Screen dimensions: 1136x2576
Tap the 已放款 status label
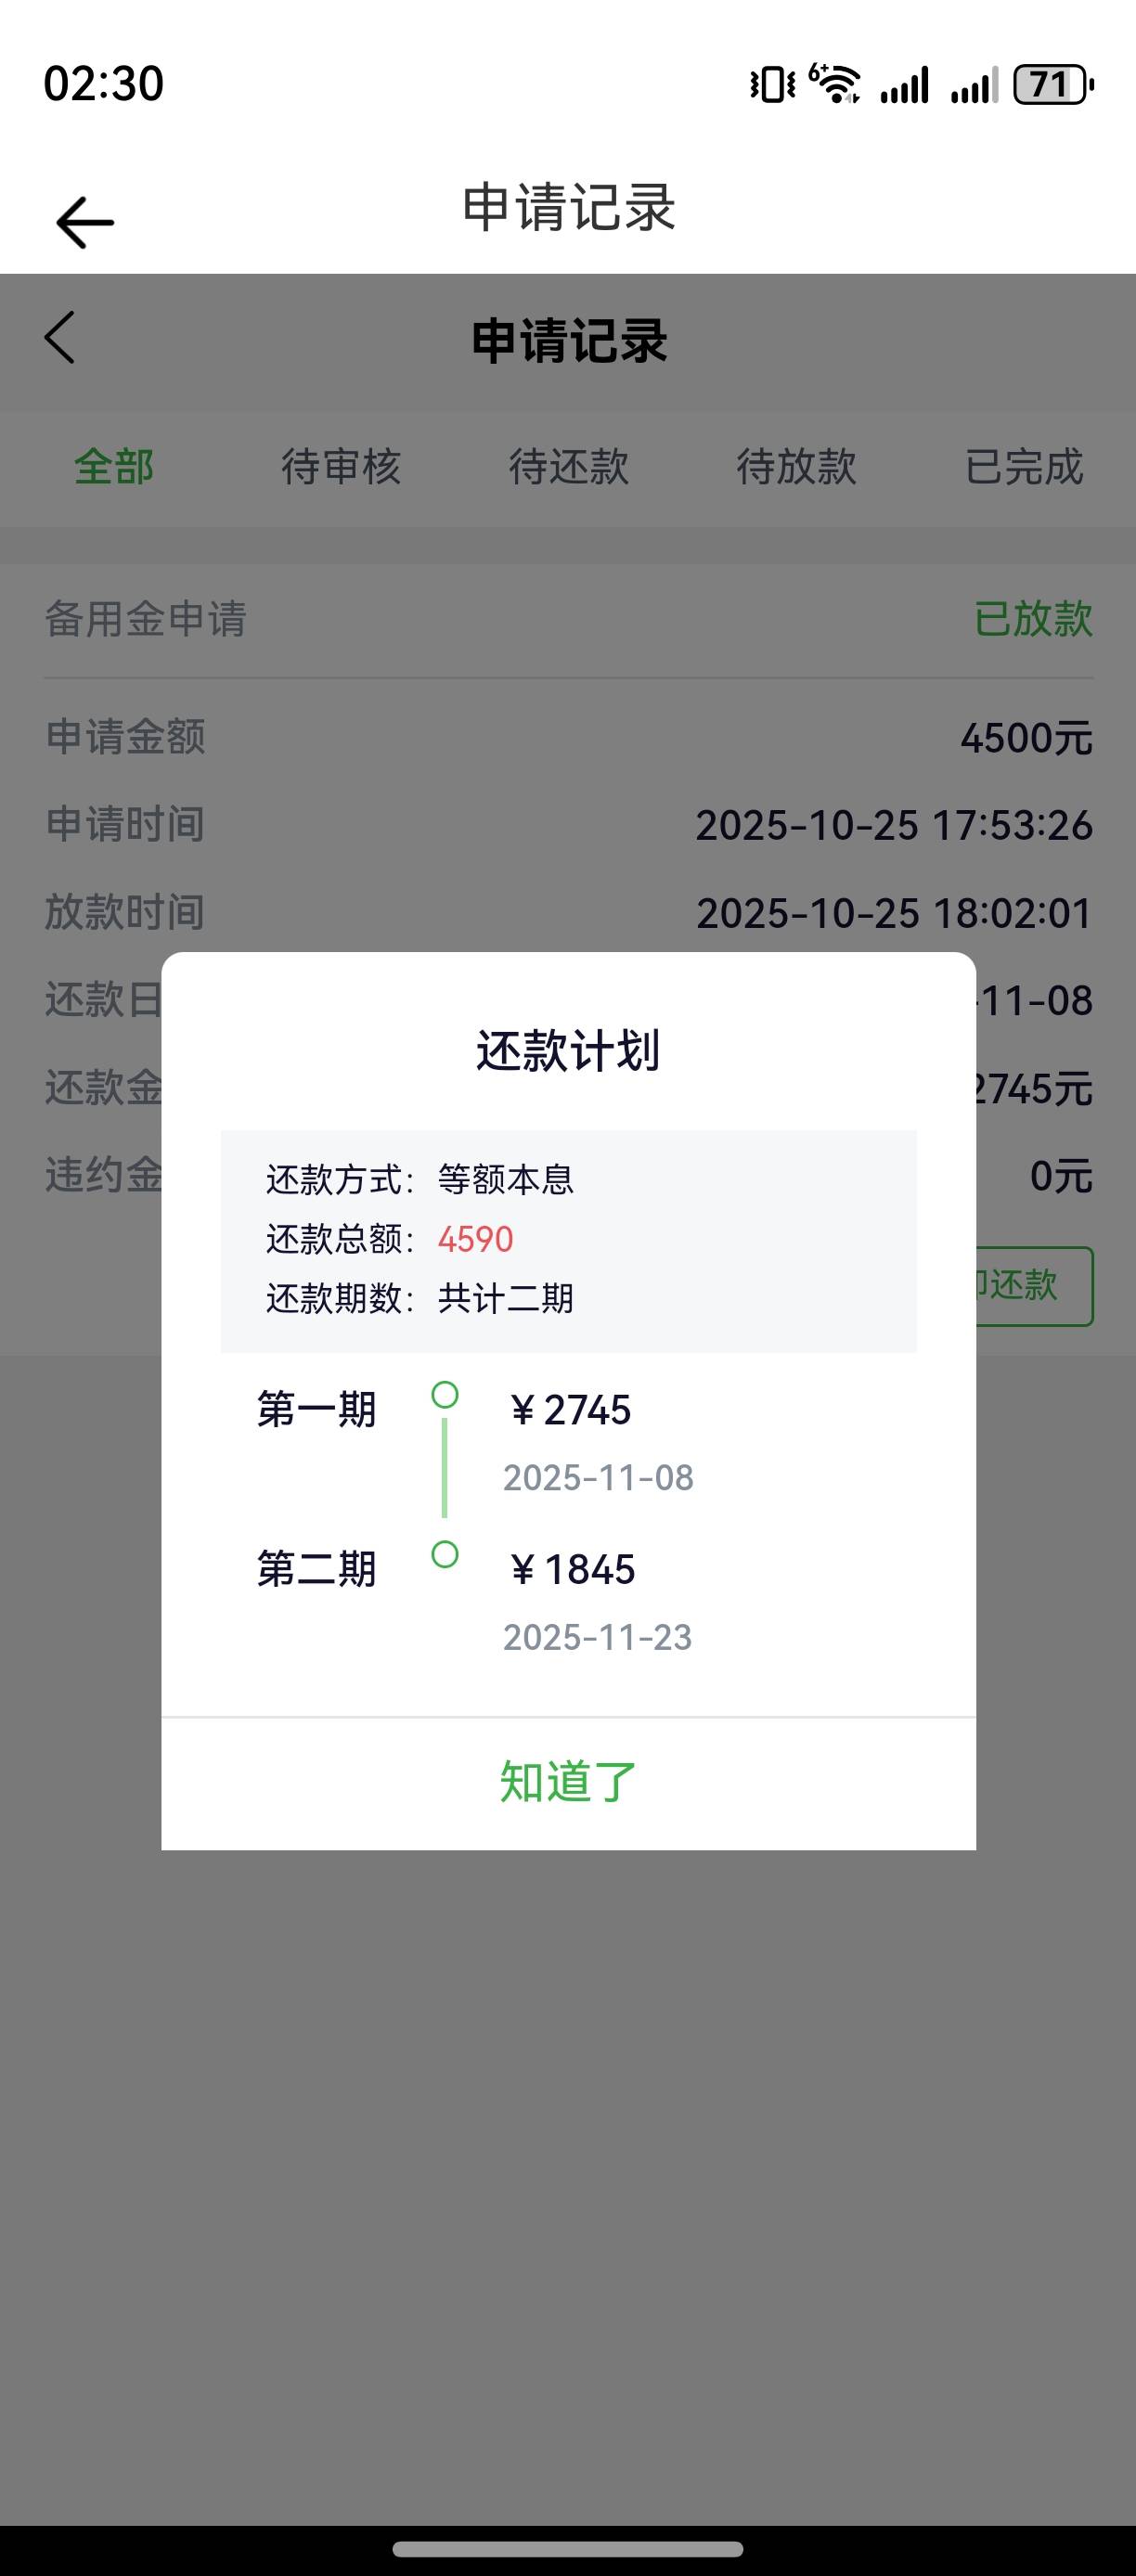coord(1033,619)
